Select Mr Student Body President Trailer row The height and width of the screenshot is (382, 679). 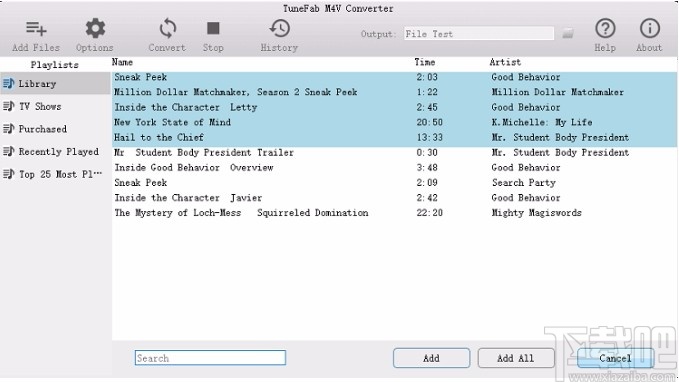394,152
